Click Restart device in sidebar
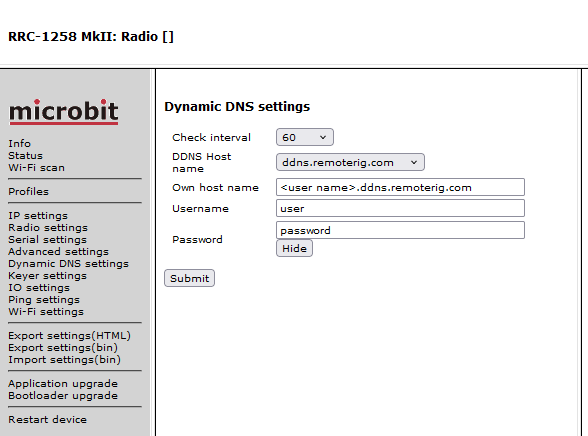Image resolution: width=588 pixels, height=436 pixels. click(x=47, y=420)
